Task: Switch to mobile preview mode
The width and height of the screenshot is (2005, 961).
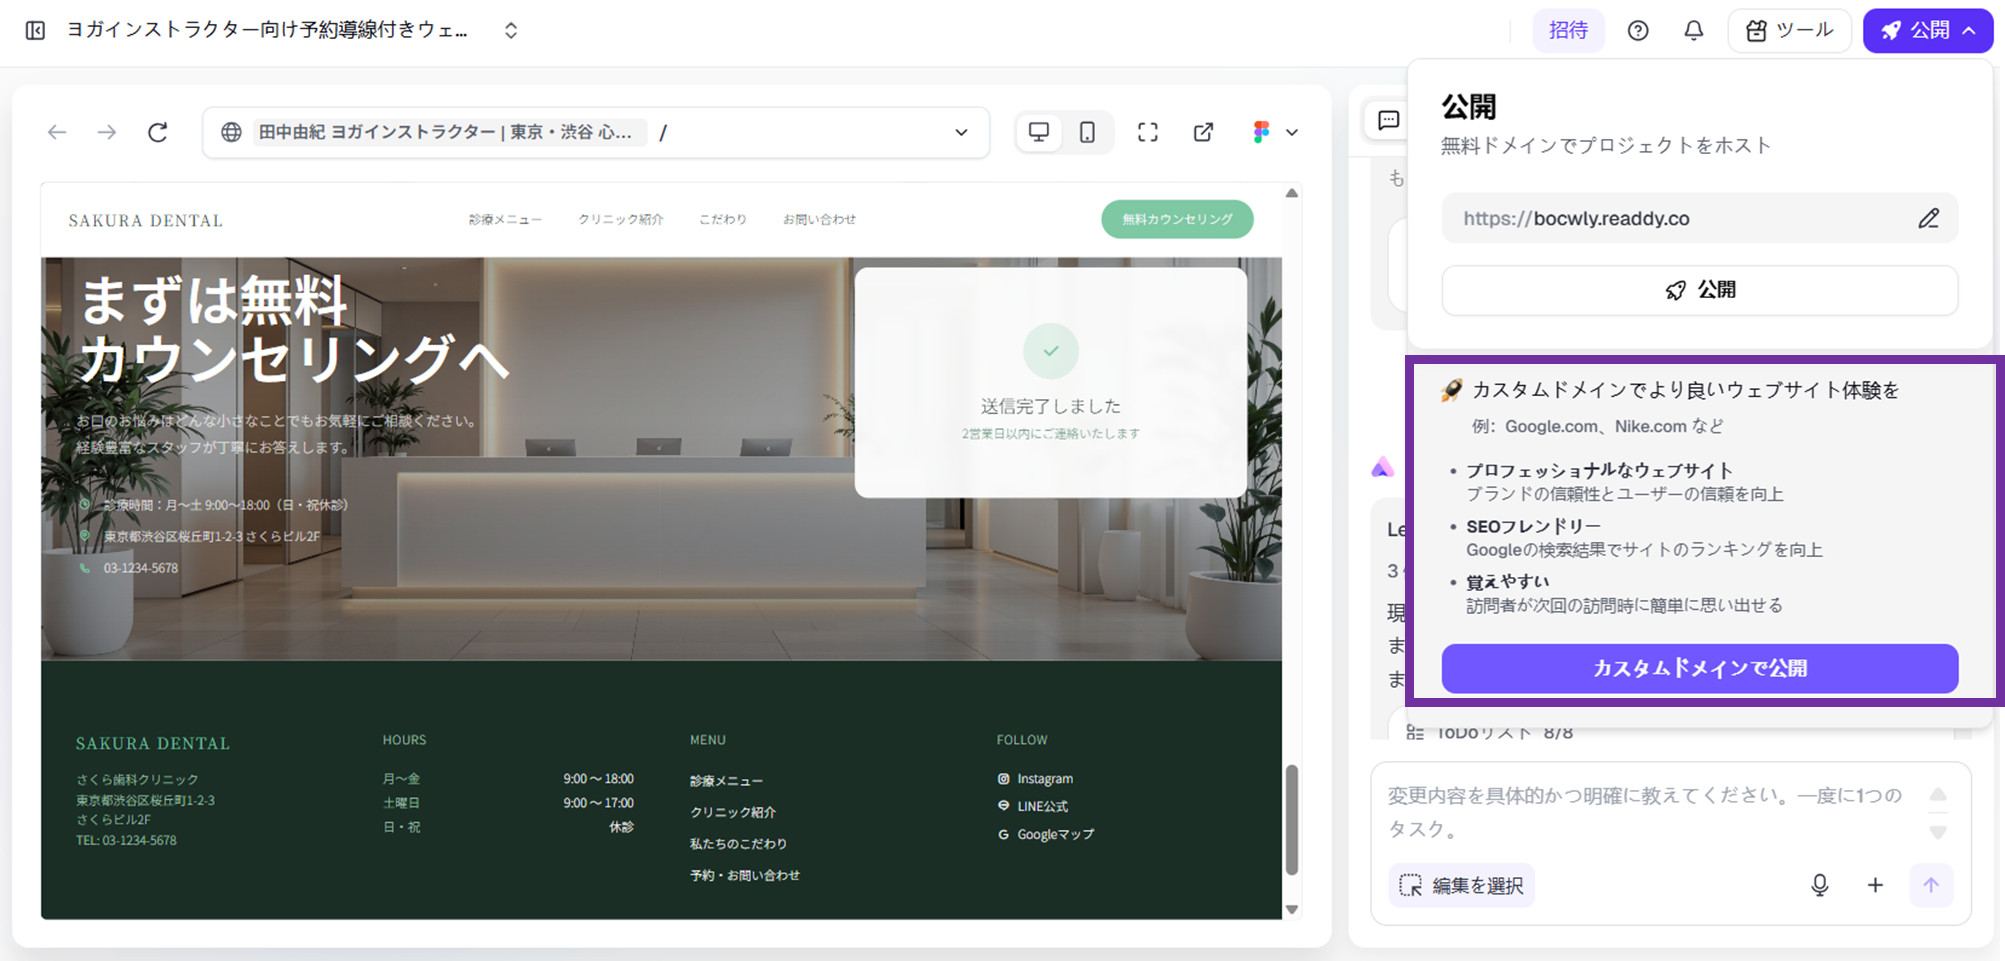Action: 1087,132
